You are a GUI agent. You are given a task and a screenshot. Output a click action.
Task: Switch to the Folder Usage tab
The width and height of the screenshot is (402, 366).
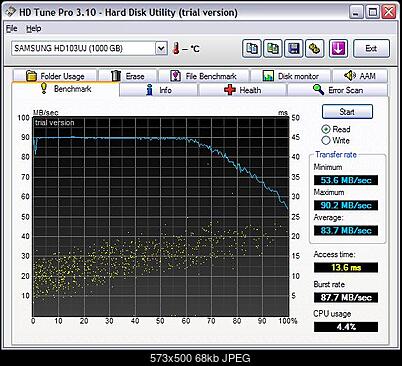point(55,76)
